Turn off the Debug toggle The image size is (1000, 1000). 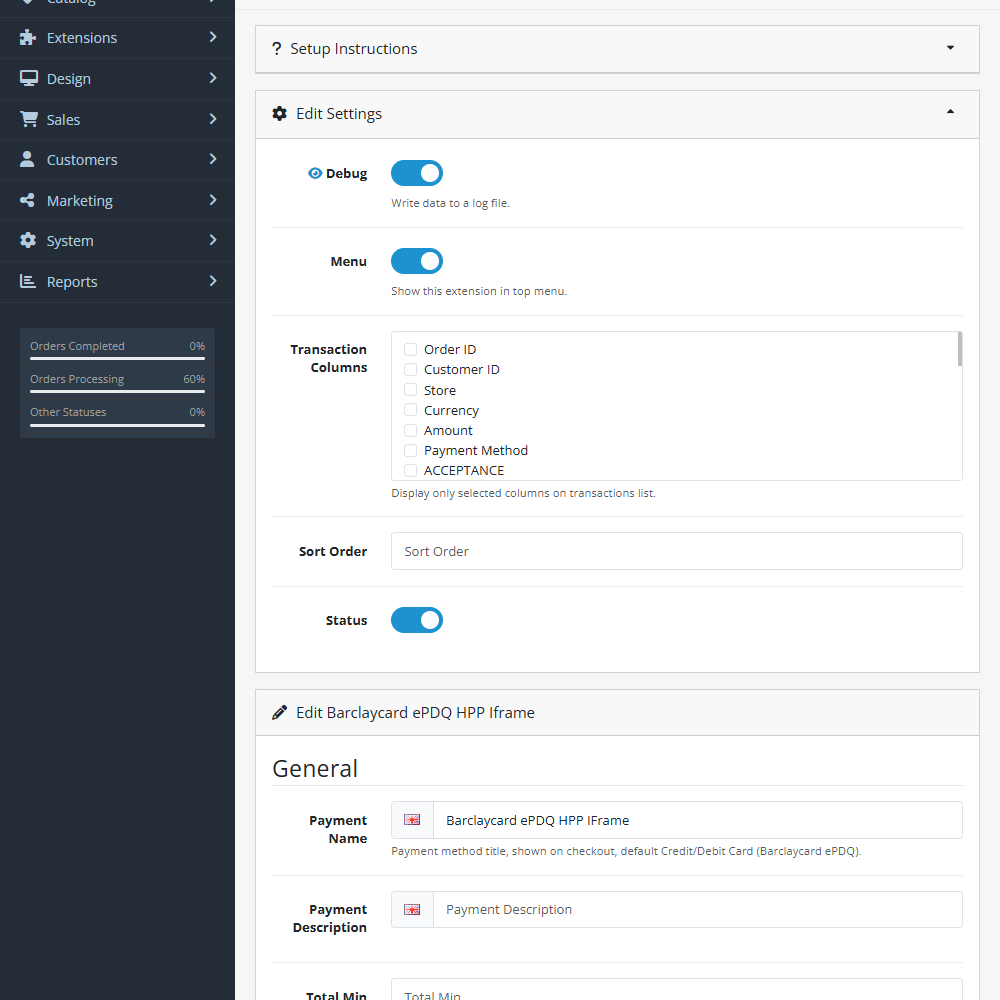pos(416,173)
